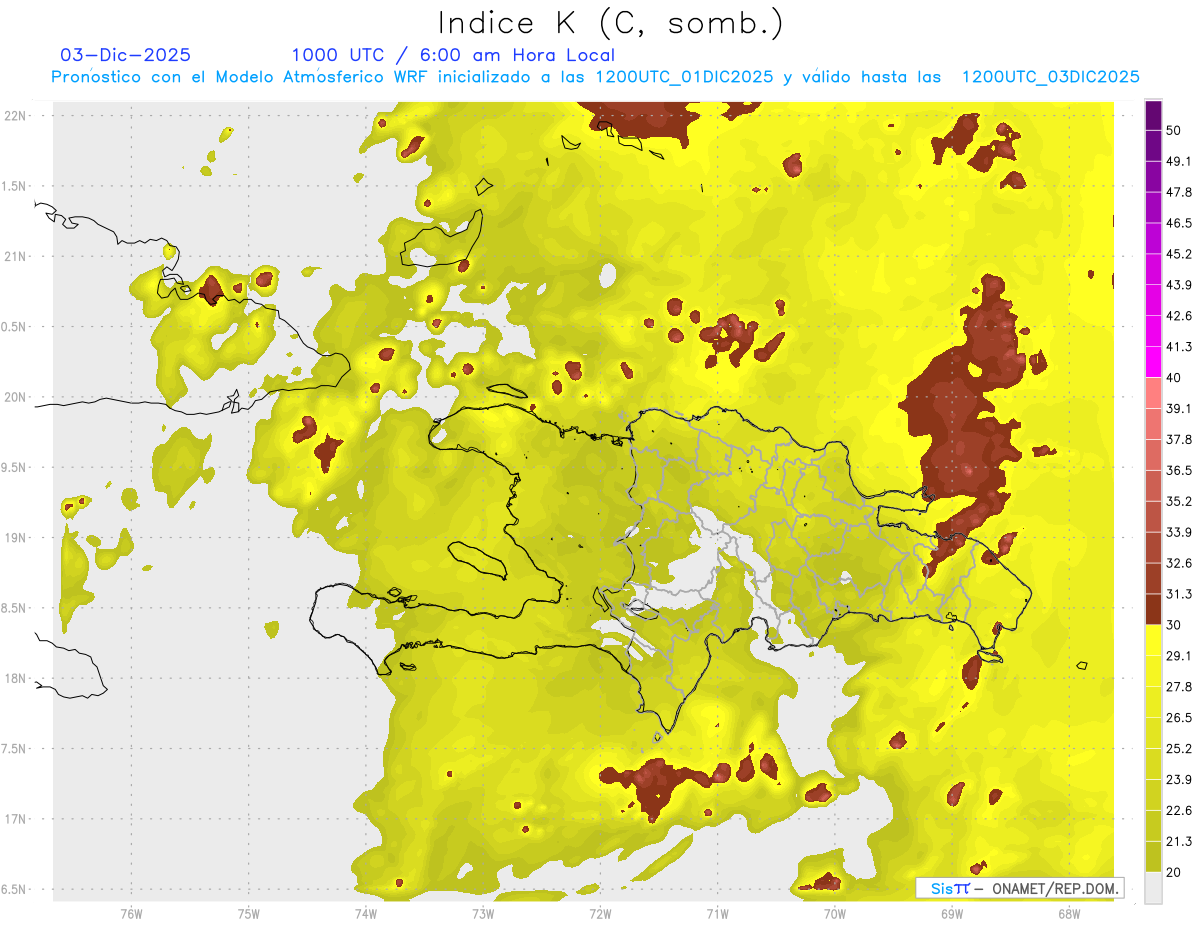Screen dimensions: 1200x927
Task: Click the color bar value "41.3"
Action: point(1179,347)
